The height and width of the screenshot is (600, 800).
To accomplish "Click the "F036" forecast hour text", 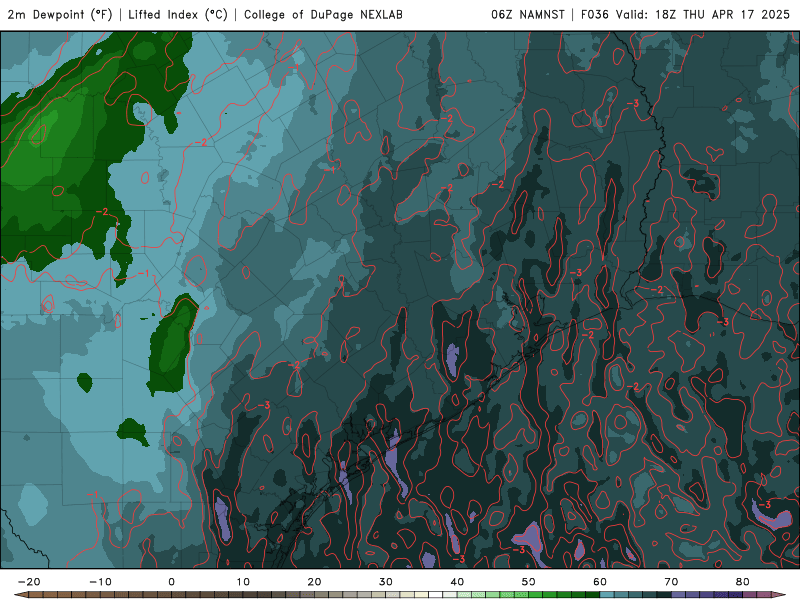I will tap(594, 15).
